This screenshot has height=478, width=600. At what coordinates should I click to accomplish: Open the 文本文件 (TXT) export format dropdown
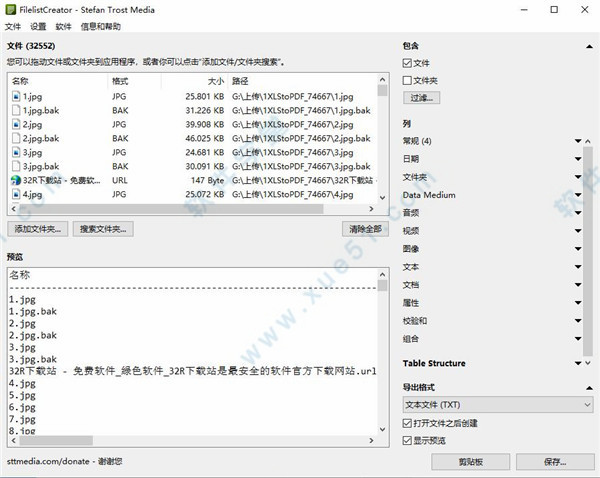point(497,405)
